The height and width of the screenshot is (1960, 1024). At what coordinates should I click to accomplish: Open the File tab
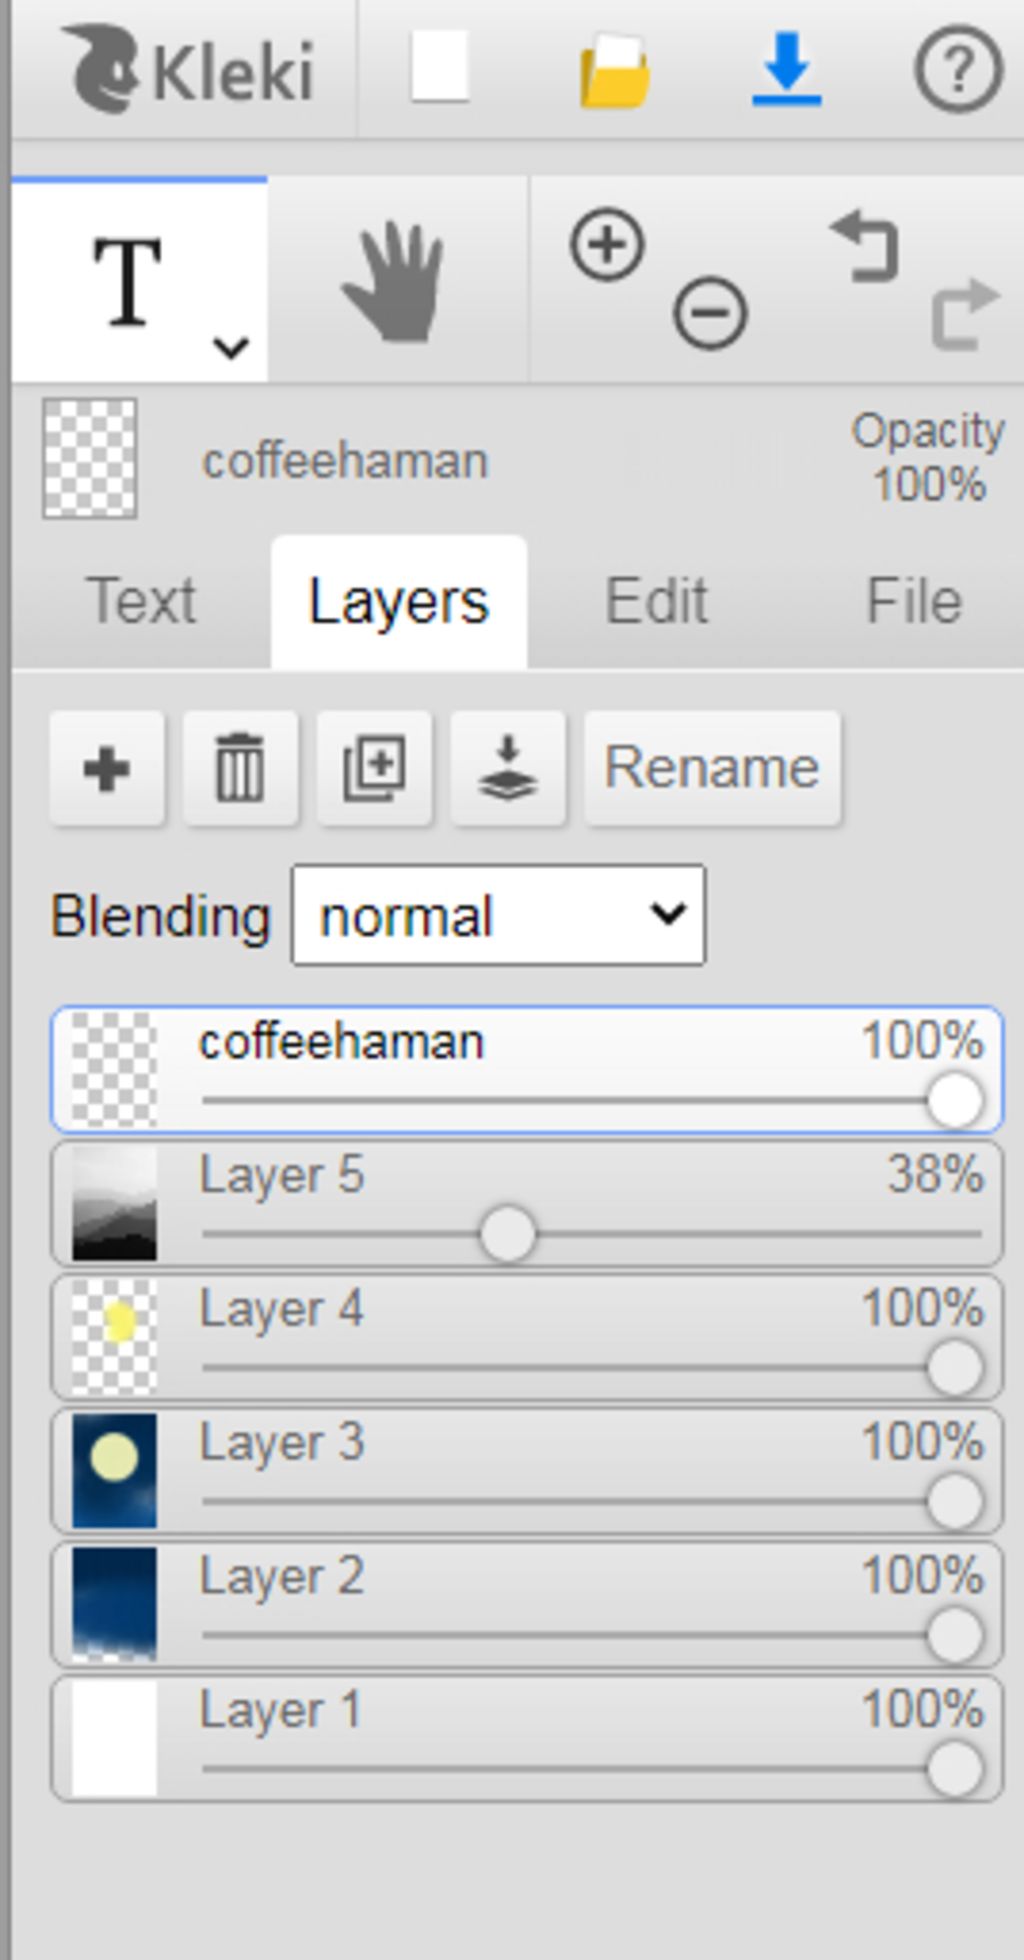click(914, 601)
